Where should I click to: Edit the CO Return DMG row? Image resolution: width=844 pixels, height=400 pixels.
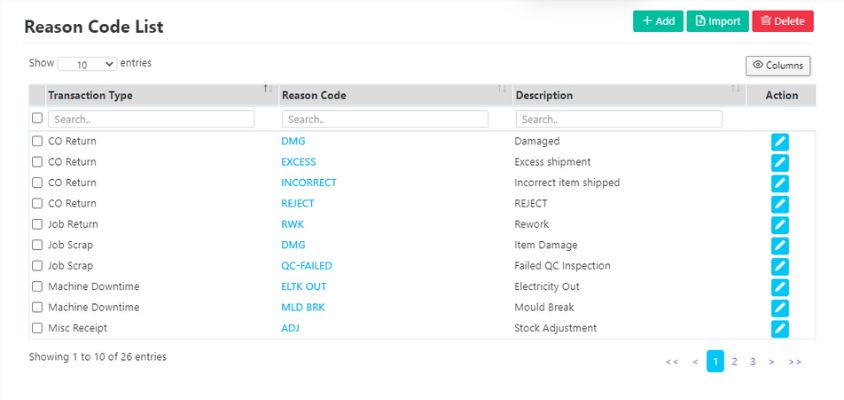(779, 142)
